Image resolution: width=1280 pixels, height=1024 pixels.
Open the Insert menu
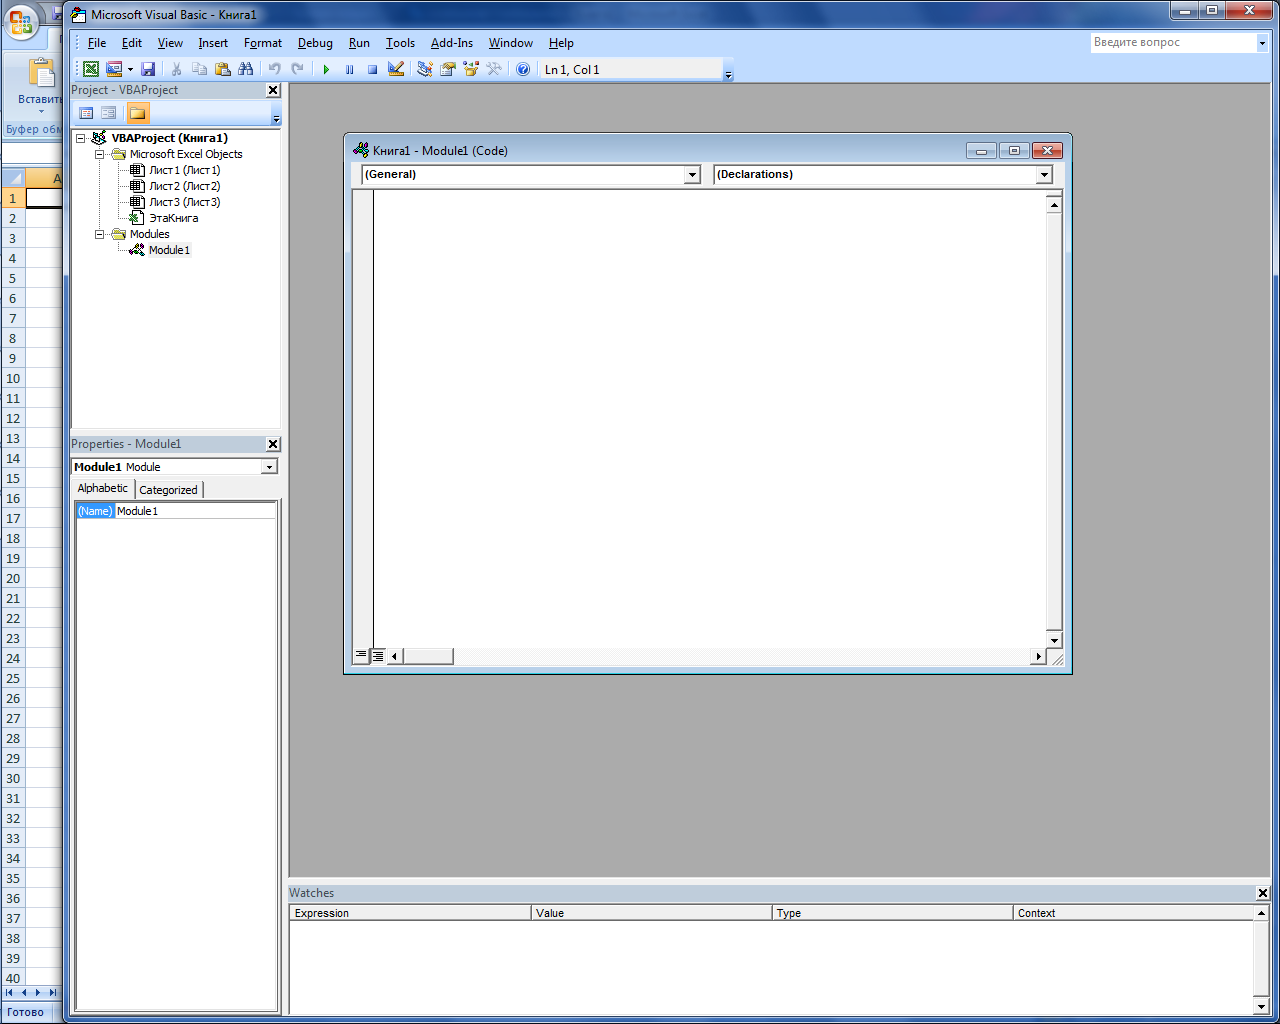(x=213, y=43)
